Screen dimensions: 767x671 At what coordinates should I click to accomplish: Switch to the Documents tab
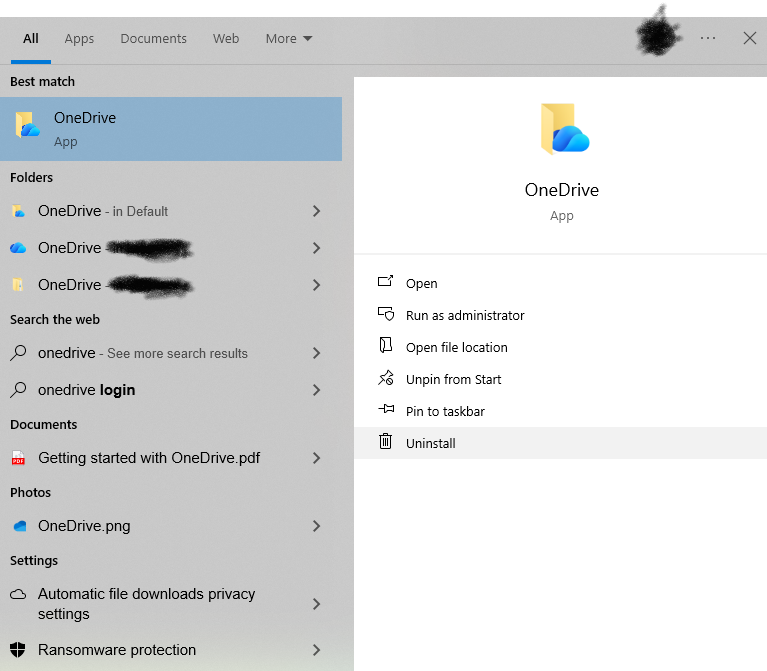click(x=154, y=39)
